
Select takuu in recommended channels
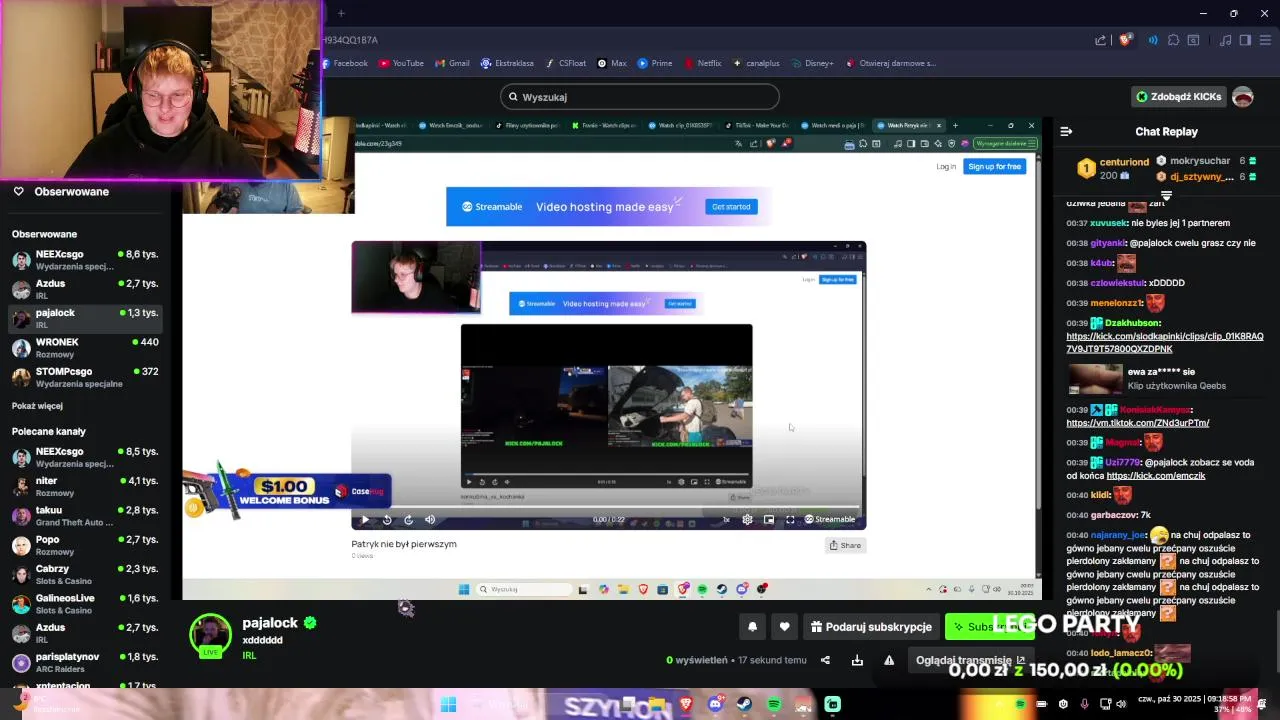click(84, 516)
